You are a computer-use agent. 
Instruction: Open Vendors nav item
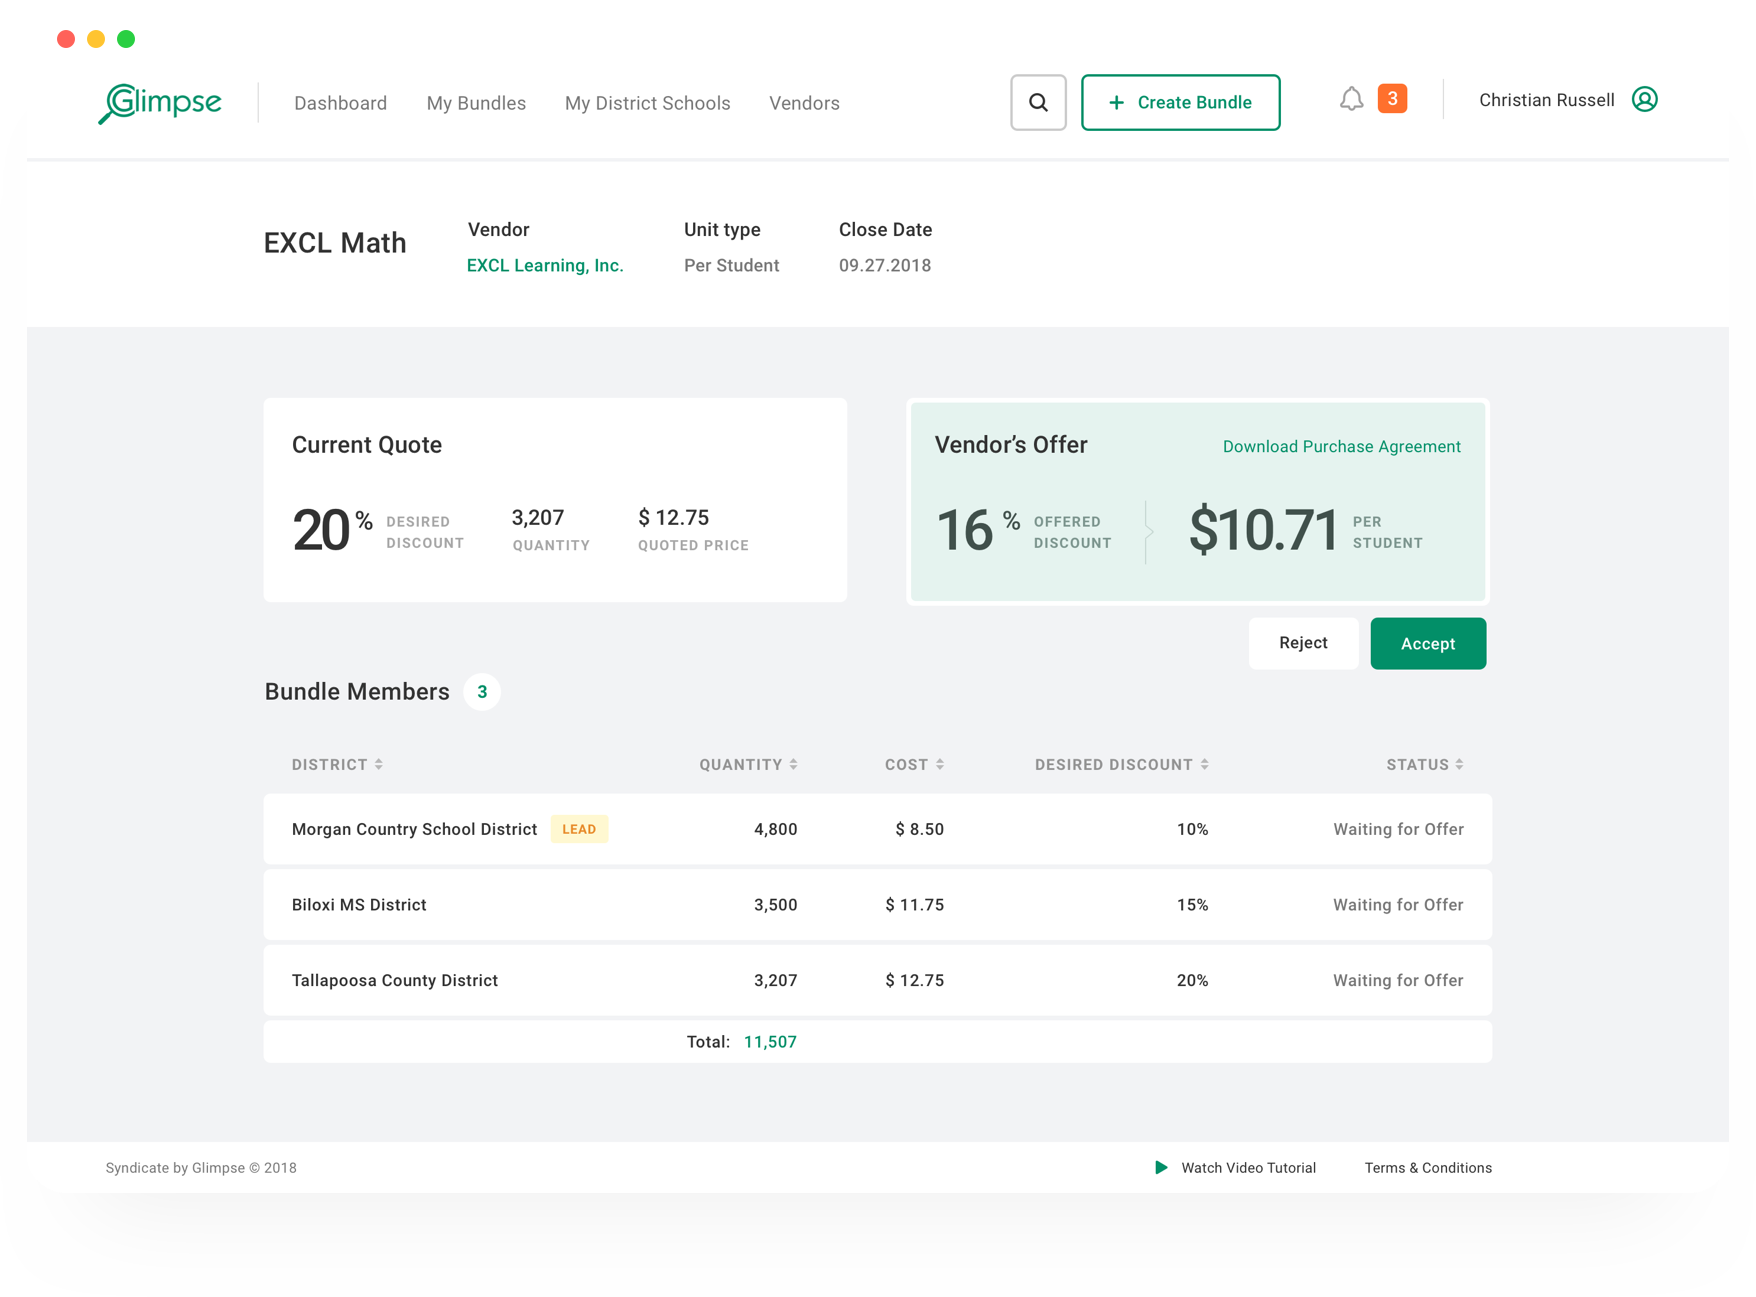pyautogui.click(x=804, y=103)
